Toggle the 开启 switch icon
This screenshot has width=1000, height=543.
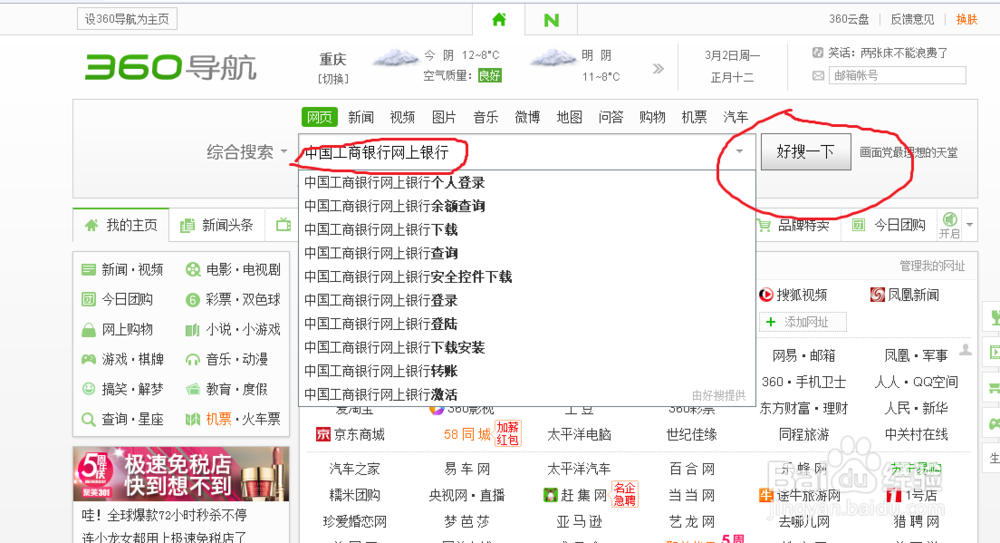(x=950, y=220)
